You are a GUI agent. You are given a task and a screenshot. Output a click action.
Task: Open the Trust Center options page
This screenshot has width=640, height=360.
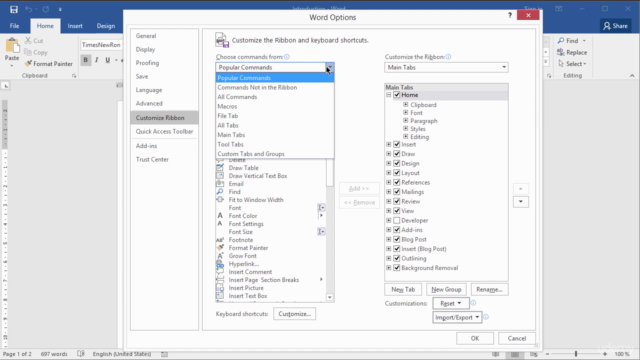tap(164, 159)
